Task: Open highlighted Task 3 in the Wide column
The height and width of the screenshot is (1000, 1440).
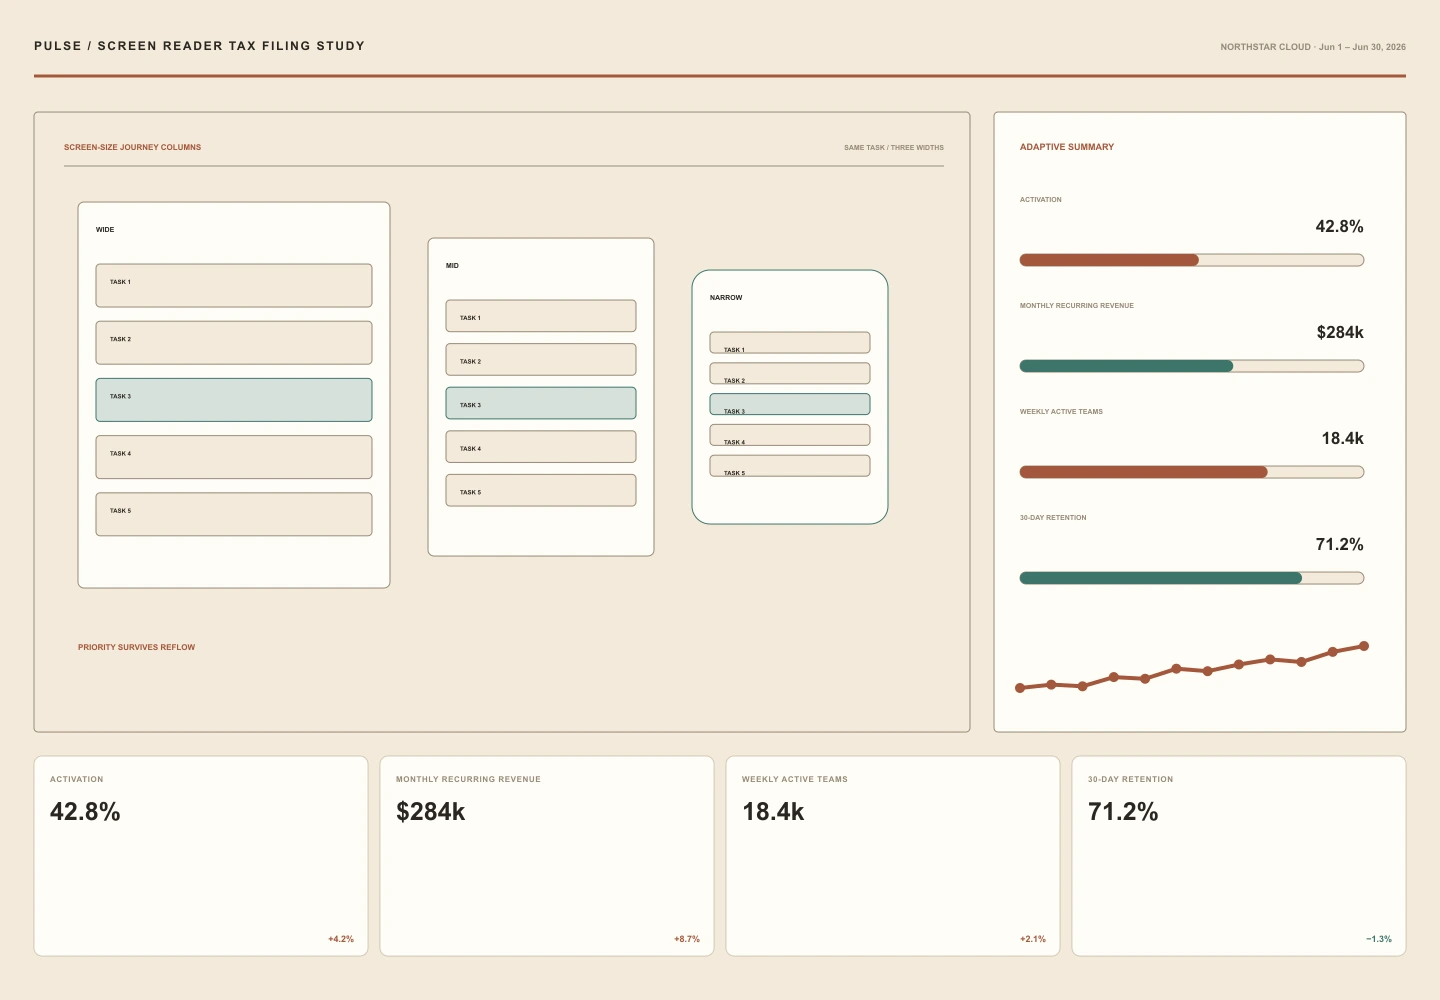Action: point(234,400)
